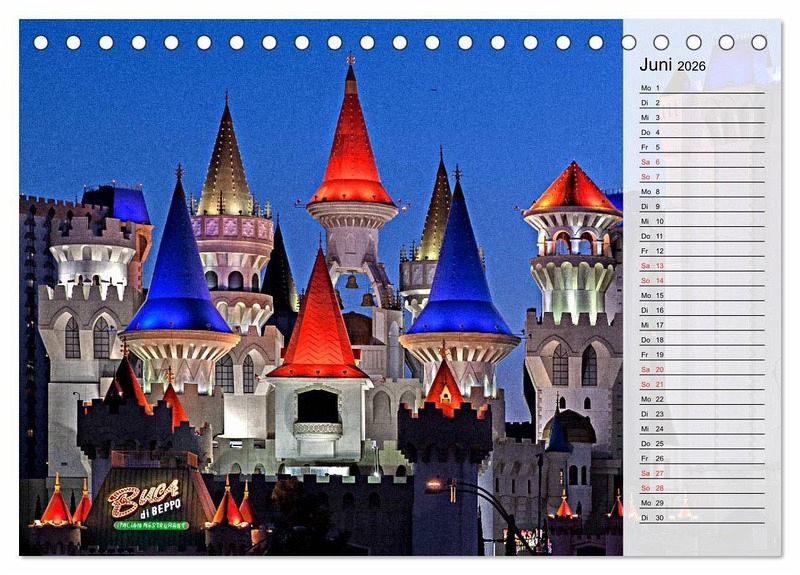This screenshot has height=575, width=800.
Task: Select the Sa 13 weekend entry
Action: tap(700, 266)
